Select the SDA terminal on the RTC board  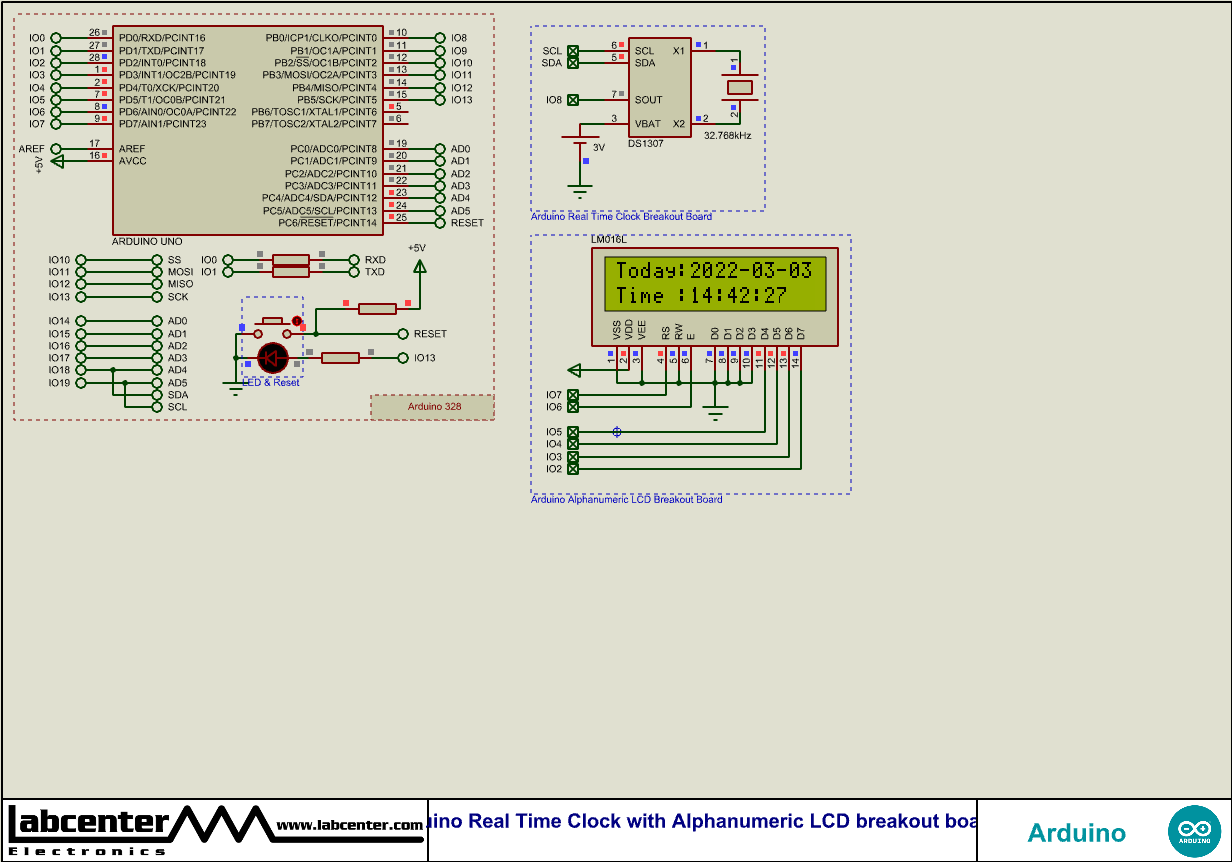point(572,62)
